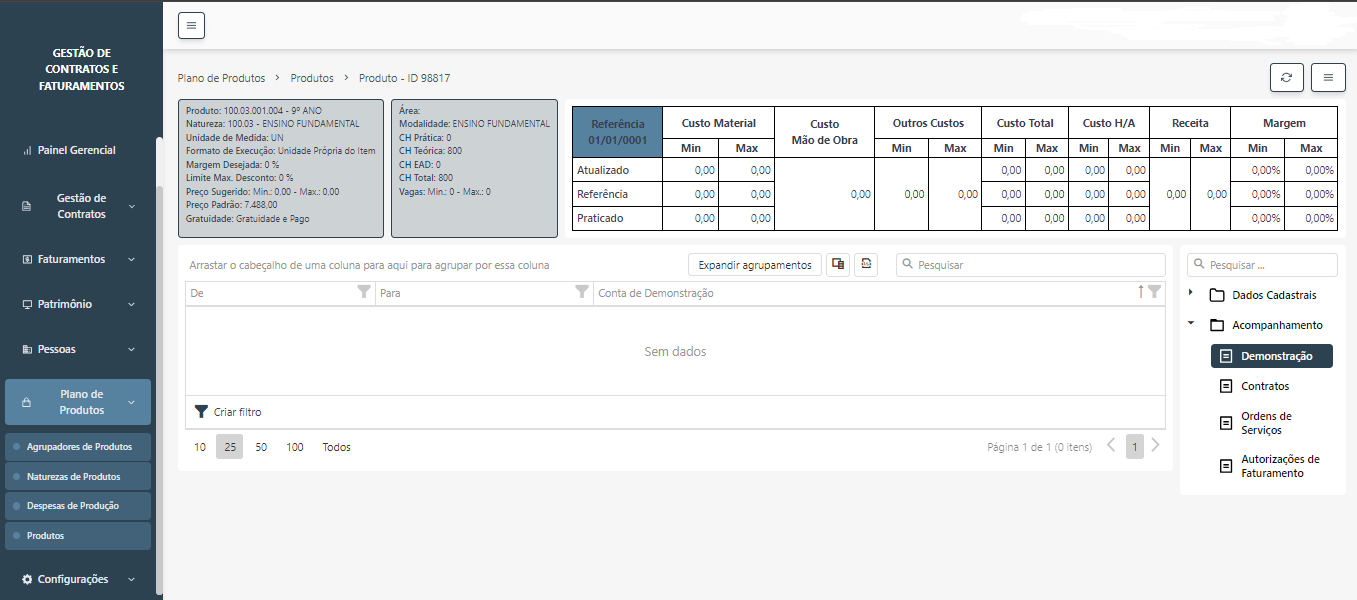Open the top-right options menu icon

[x=1328, y=77]
